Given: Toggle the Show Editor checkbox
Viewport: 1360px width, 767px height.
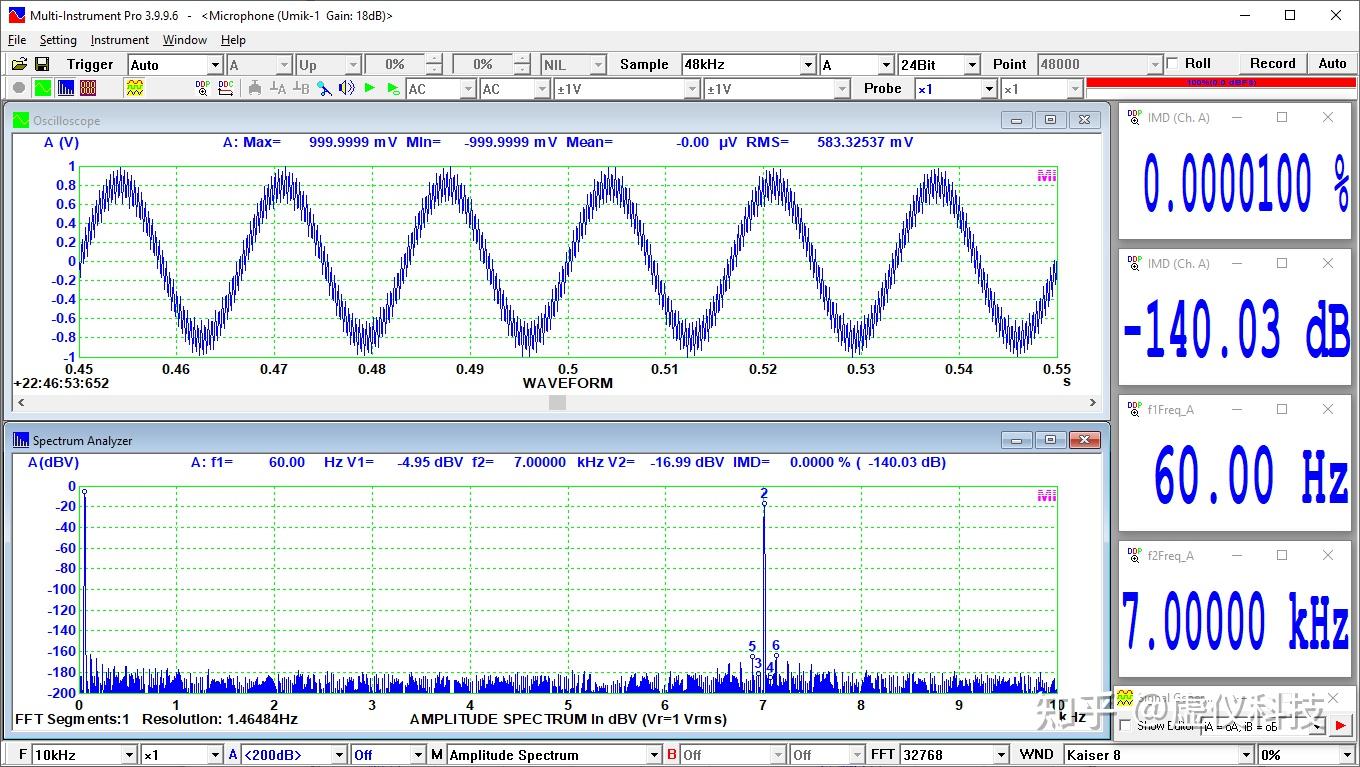Looking at the screenshot, I should 1125,725.
